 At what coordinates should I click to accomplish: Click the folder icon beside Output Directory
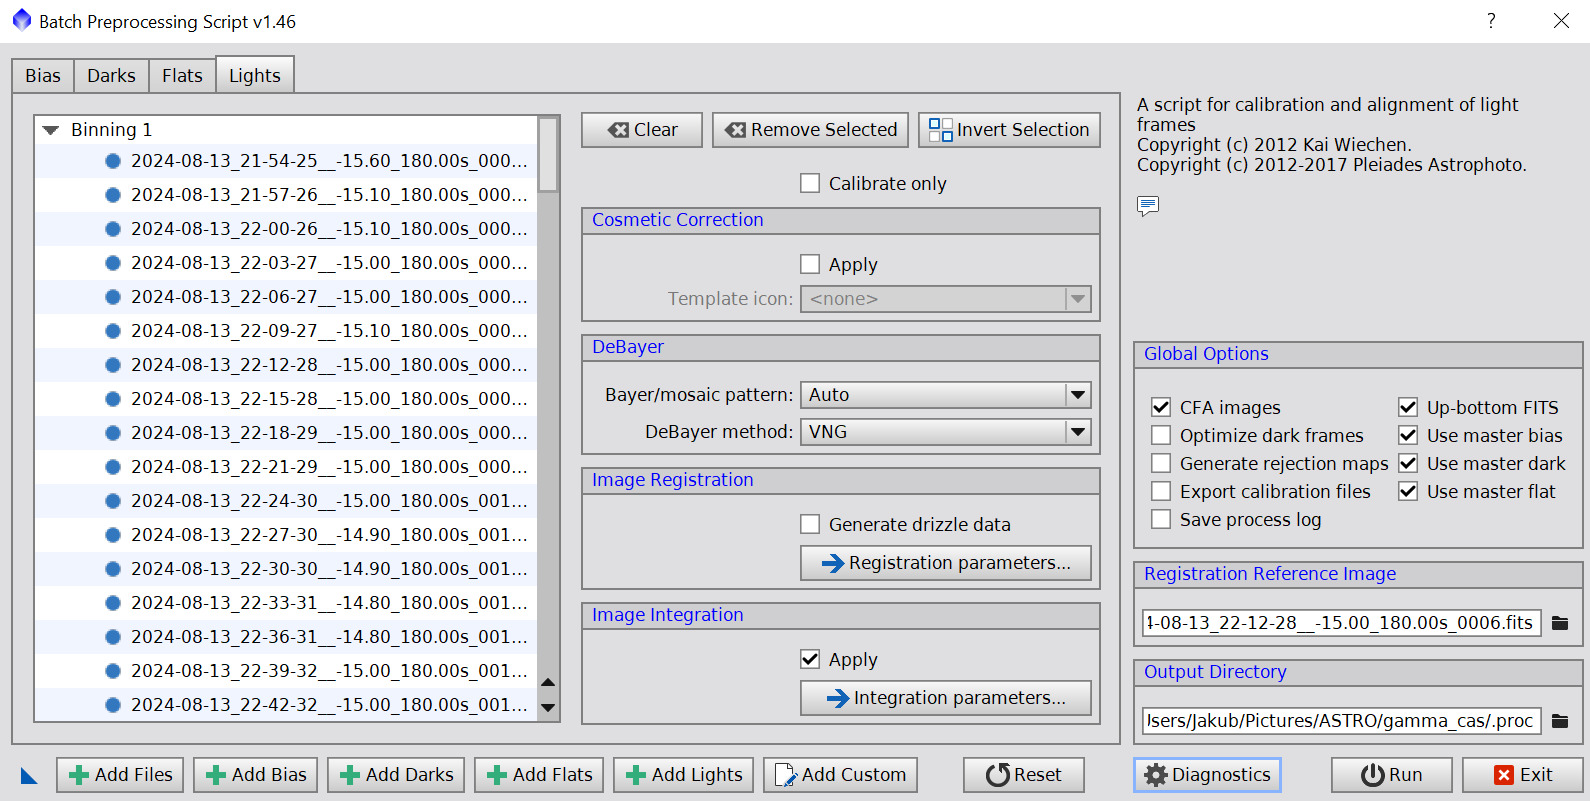1559,721
